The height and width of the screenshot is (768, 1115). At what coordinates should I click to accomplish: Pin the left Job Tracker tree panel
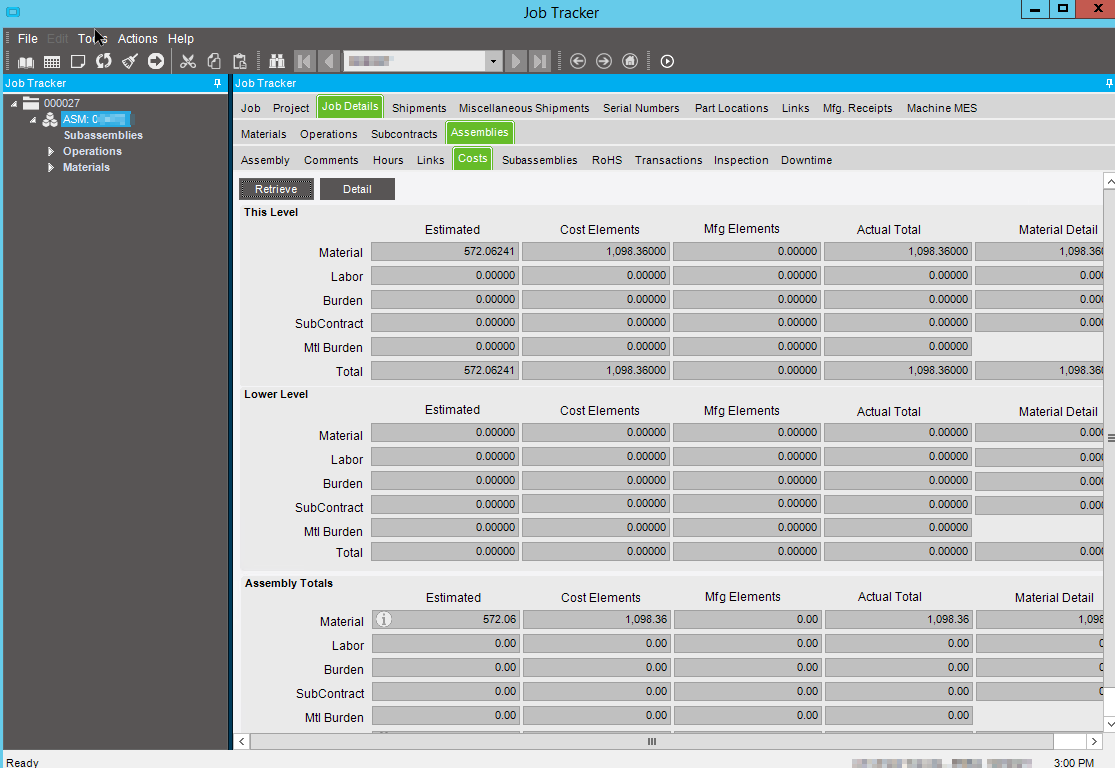pos(218,83)
